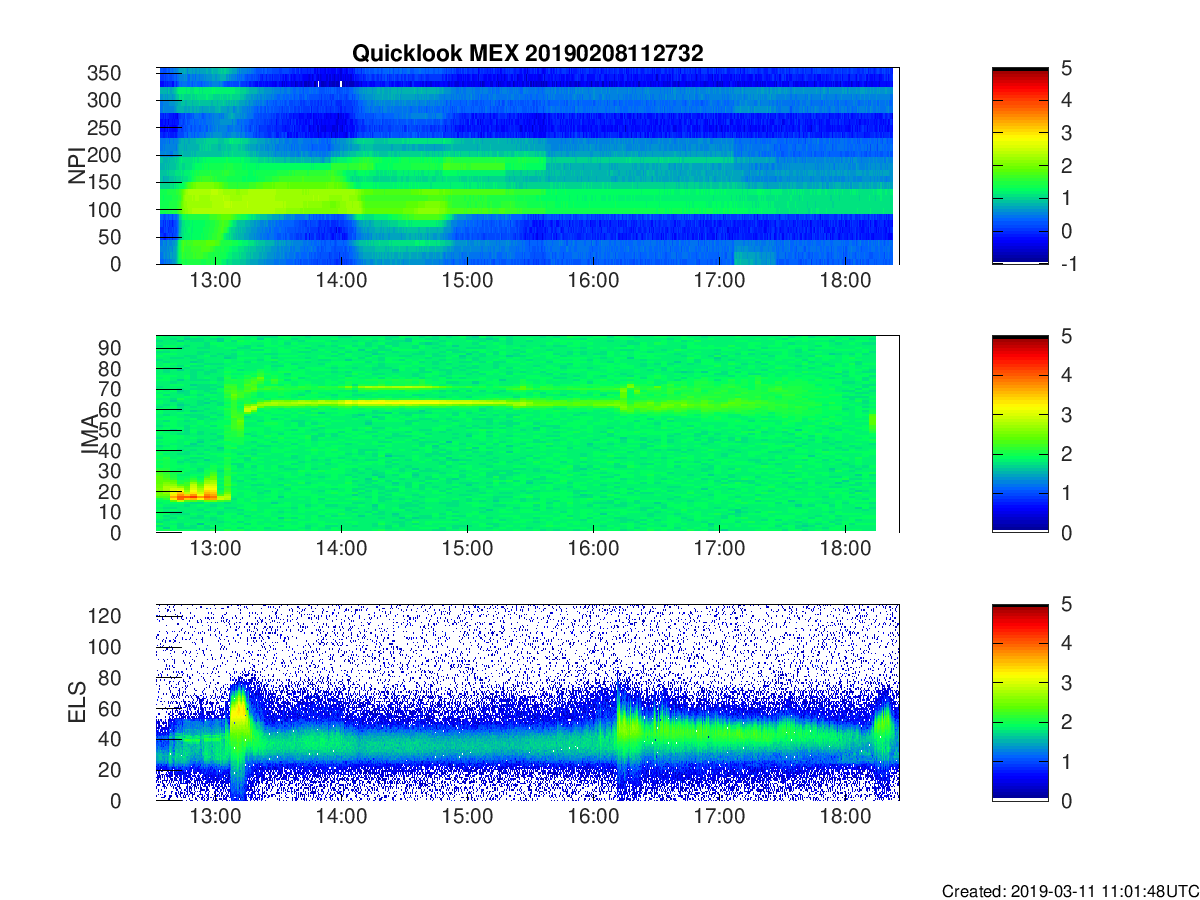Image resolution: width=1200 pixels, height=900 pixels.
Task: Click the 16:00 label under the ELS panel
Action: tap(594, 818)
